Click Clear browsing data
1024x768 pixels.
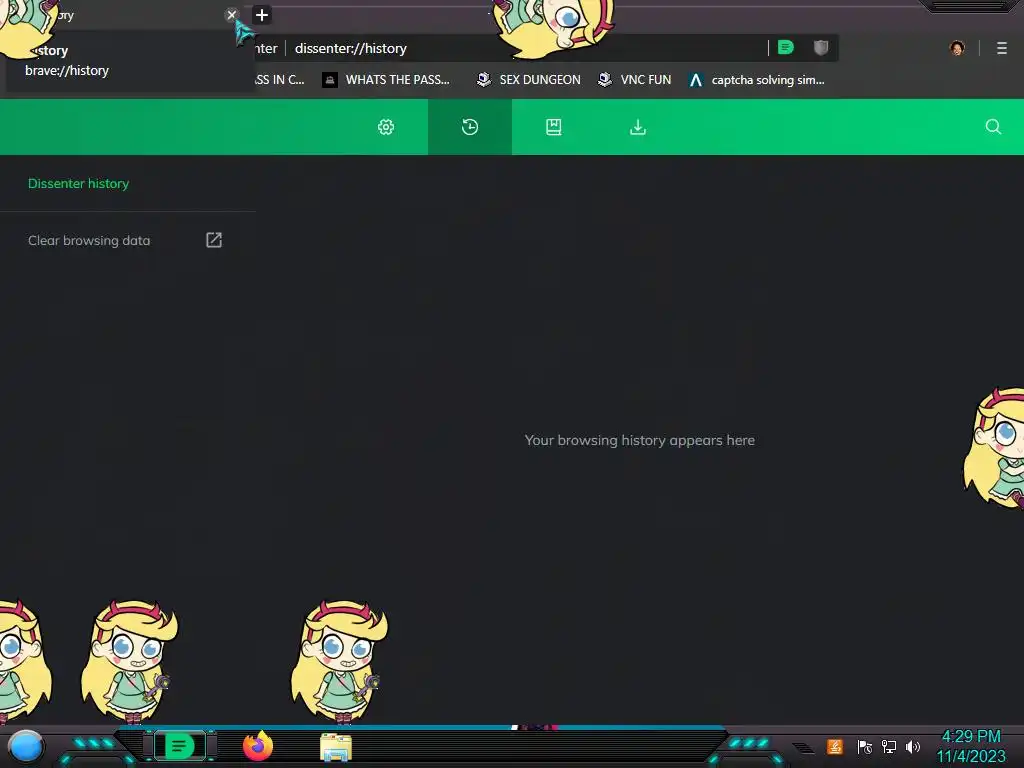(x=89, y=240)
